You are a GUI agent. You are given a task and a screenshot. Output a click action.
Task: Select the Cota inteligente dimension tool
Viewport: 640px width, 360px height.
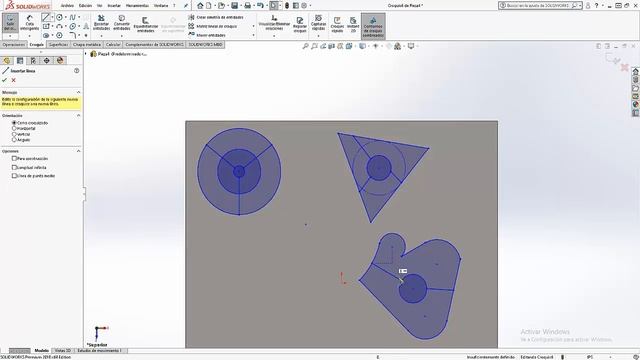click(29, 23)
